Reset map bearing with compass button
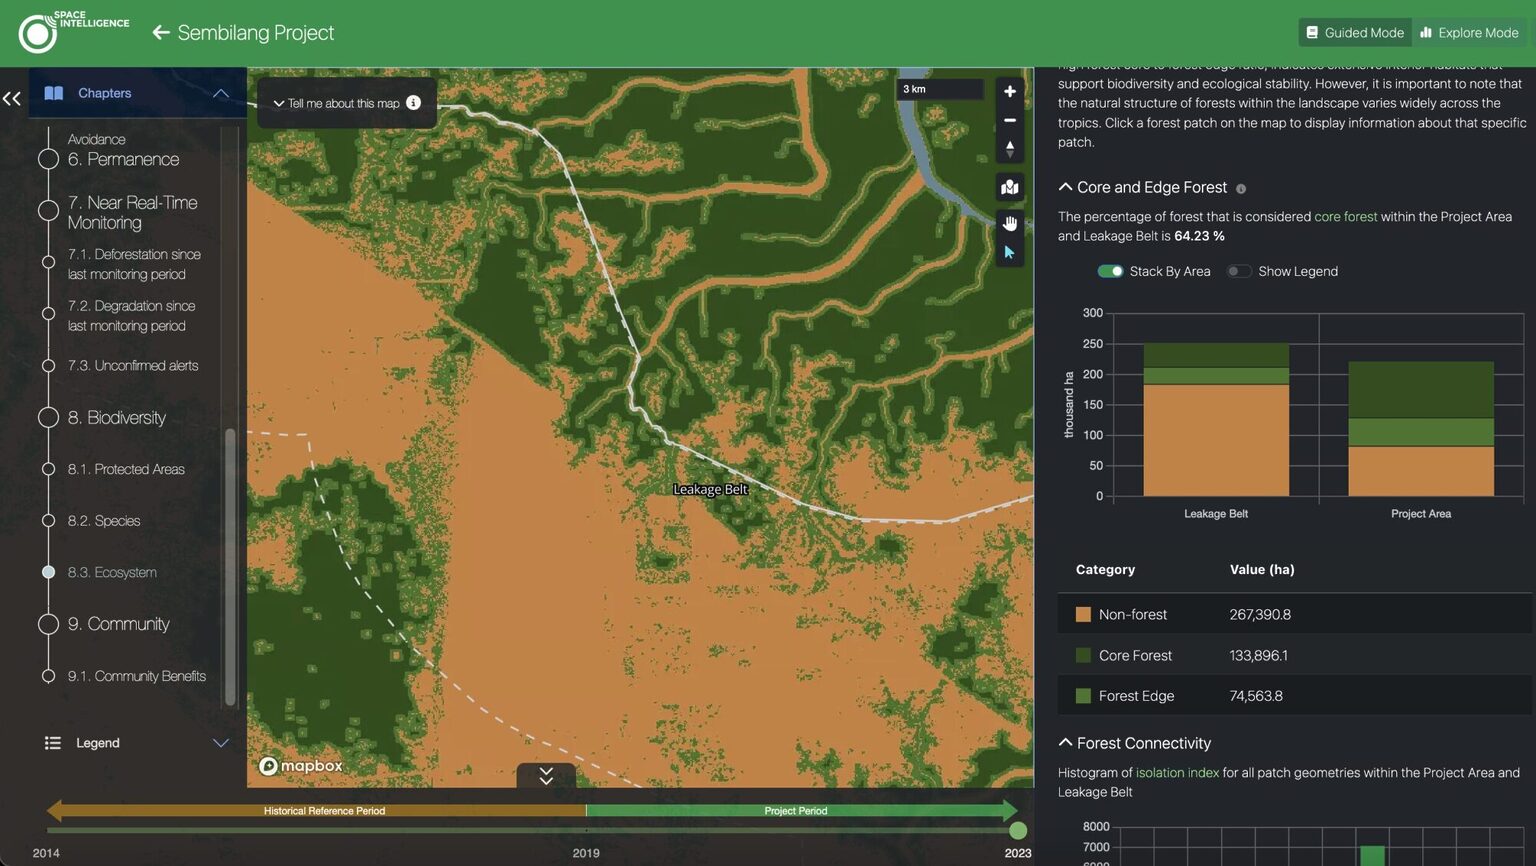Viewport: 1536px width, 866px height. tap(1010, 149)
